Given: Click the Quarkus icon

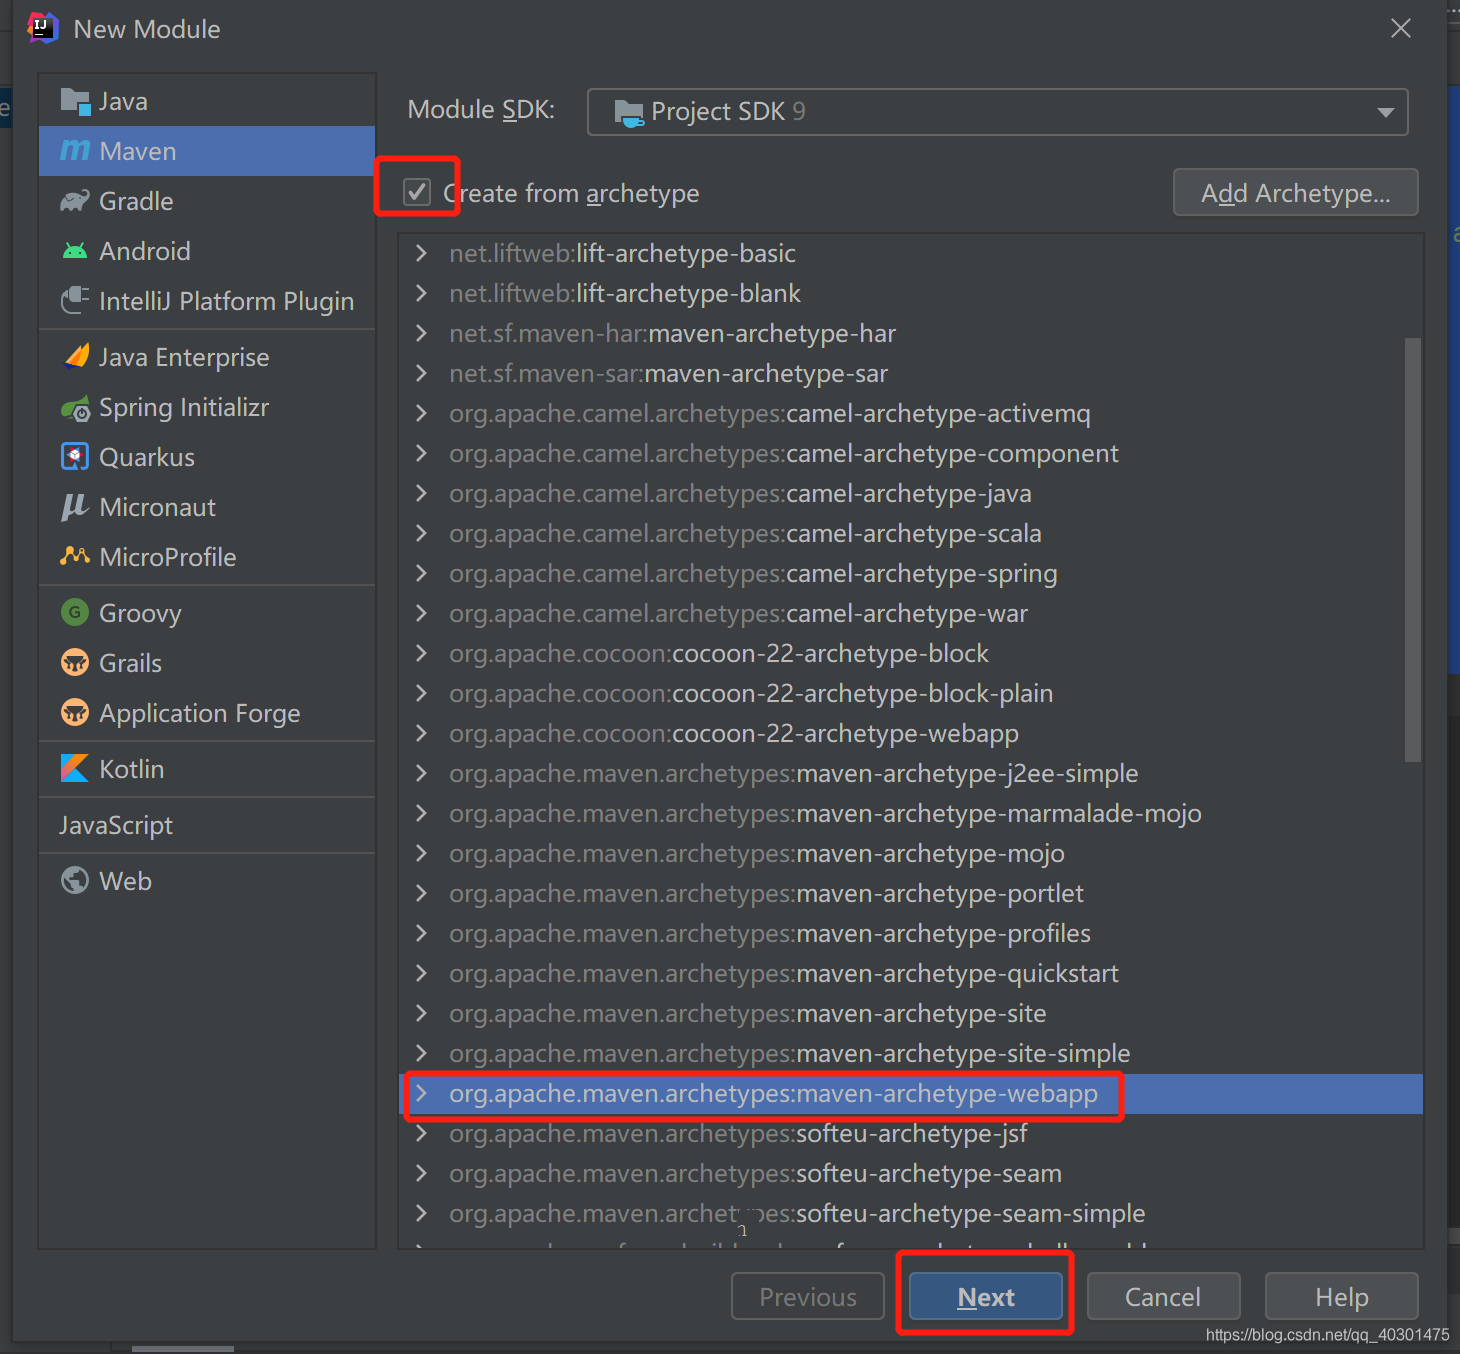Looking at the screenshot, I should [75, 457].
